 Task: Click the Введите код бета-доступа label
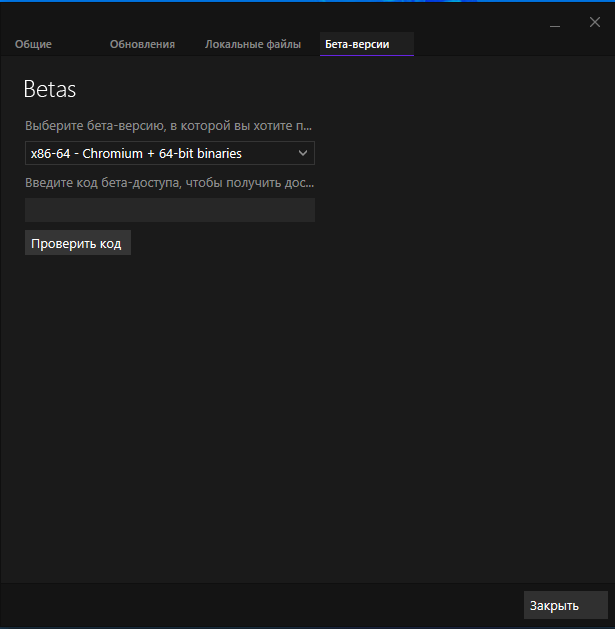(x=168, y=183)
